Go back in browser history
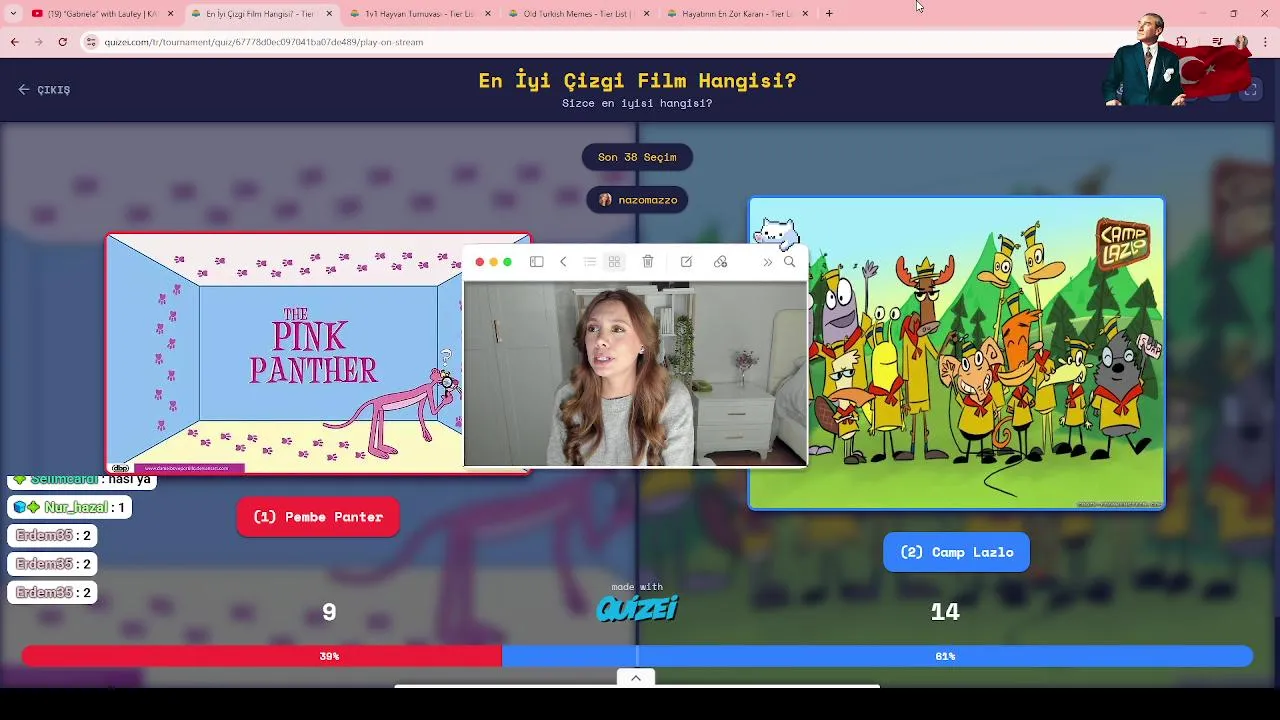The width and height of the screenshot is (1280, 720). point(14,42)
